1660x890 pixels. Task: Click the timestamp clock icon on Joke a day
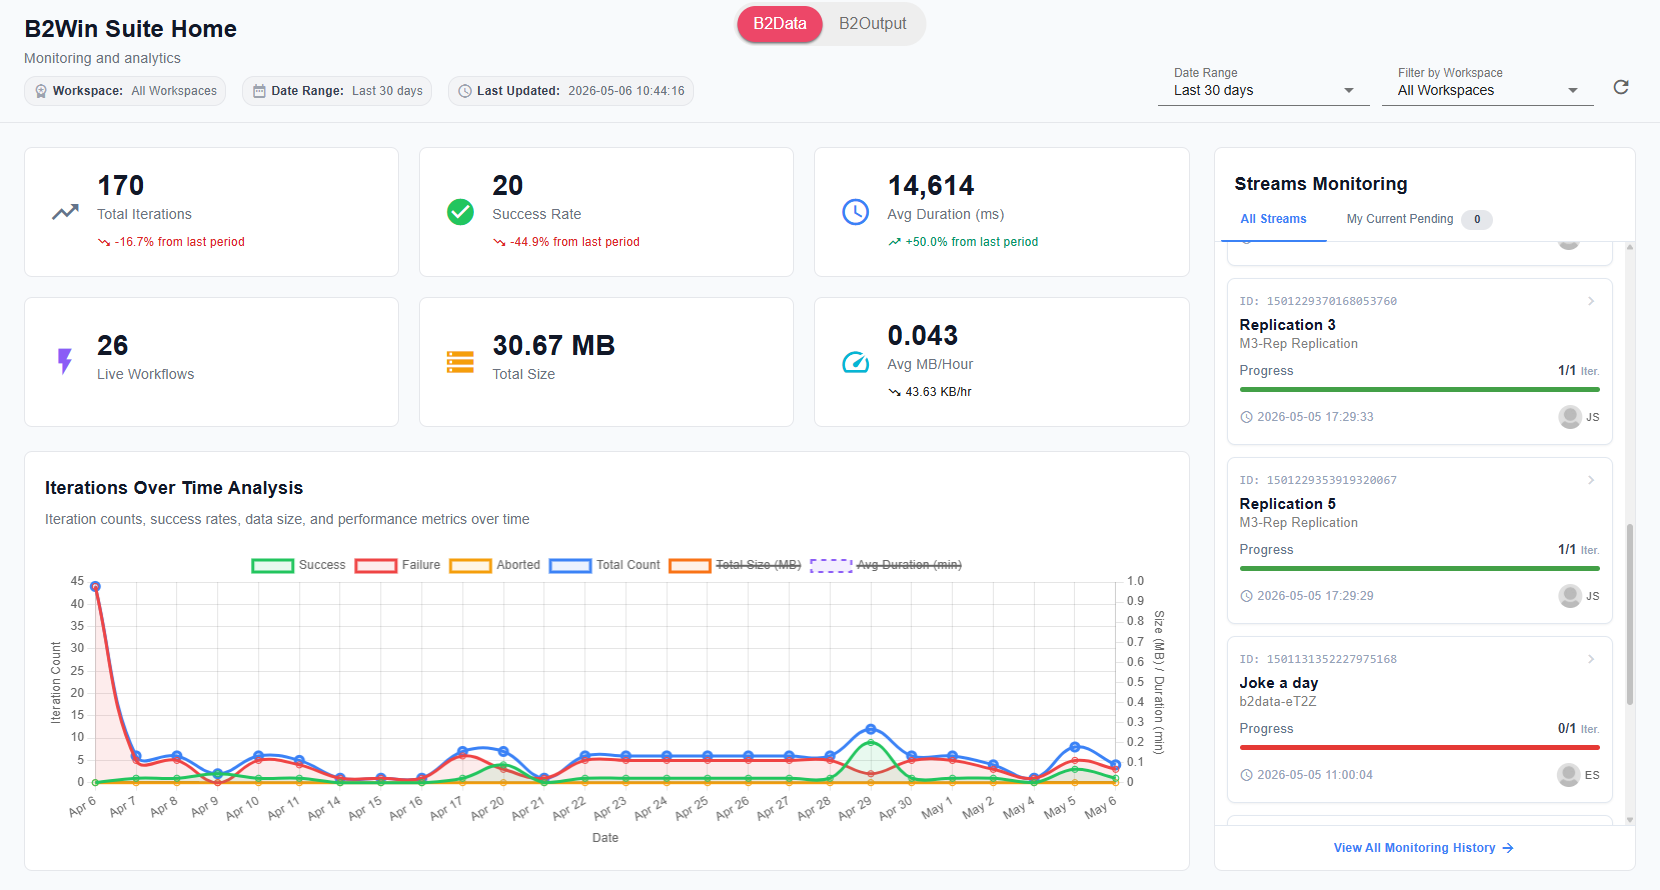(x=1246, y=775)
